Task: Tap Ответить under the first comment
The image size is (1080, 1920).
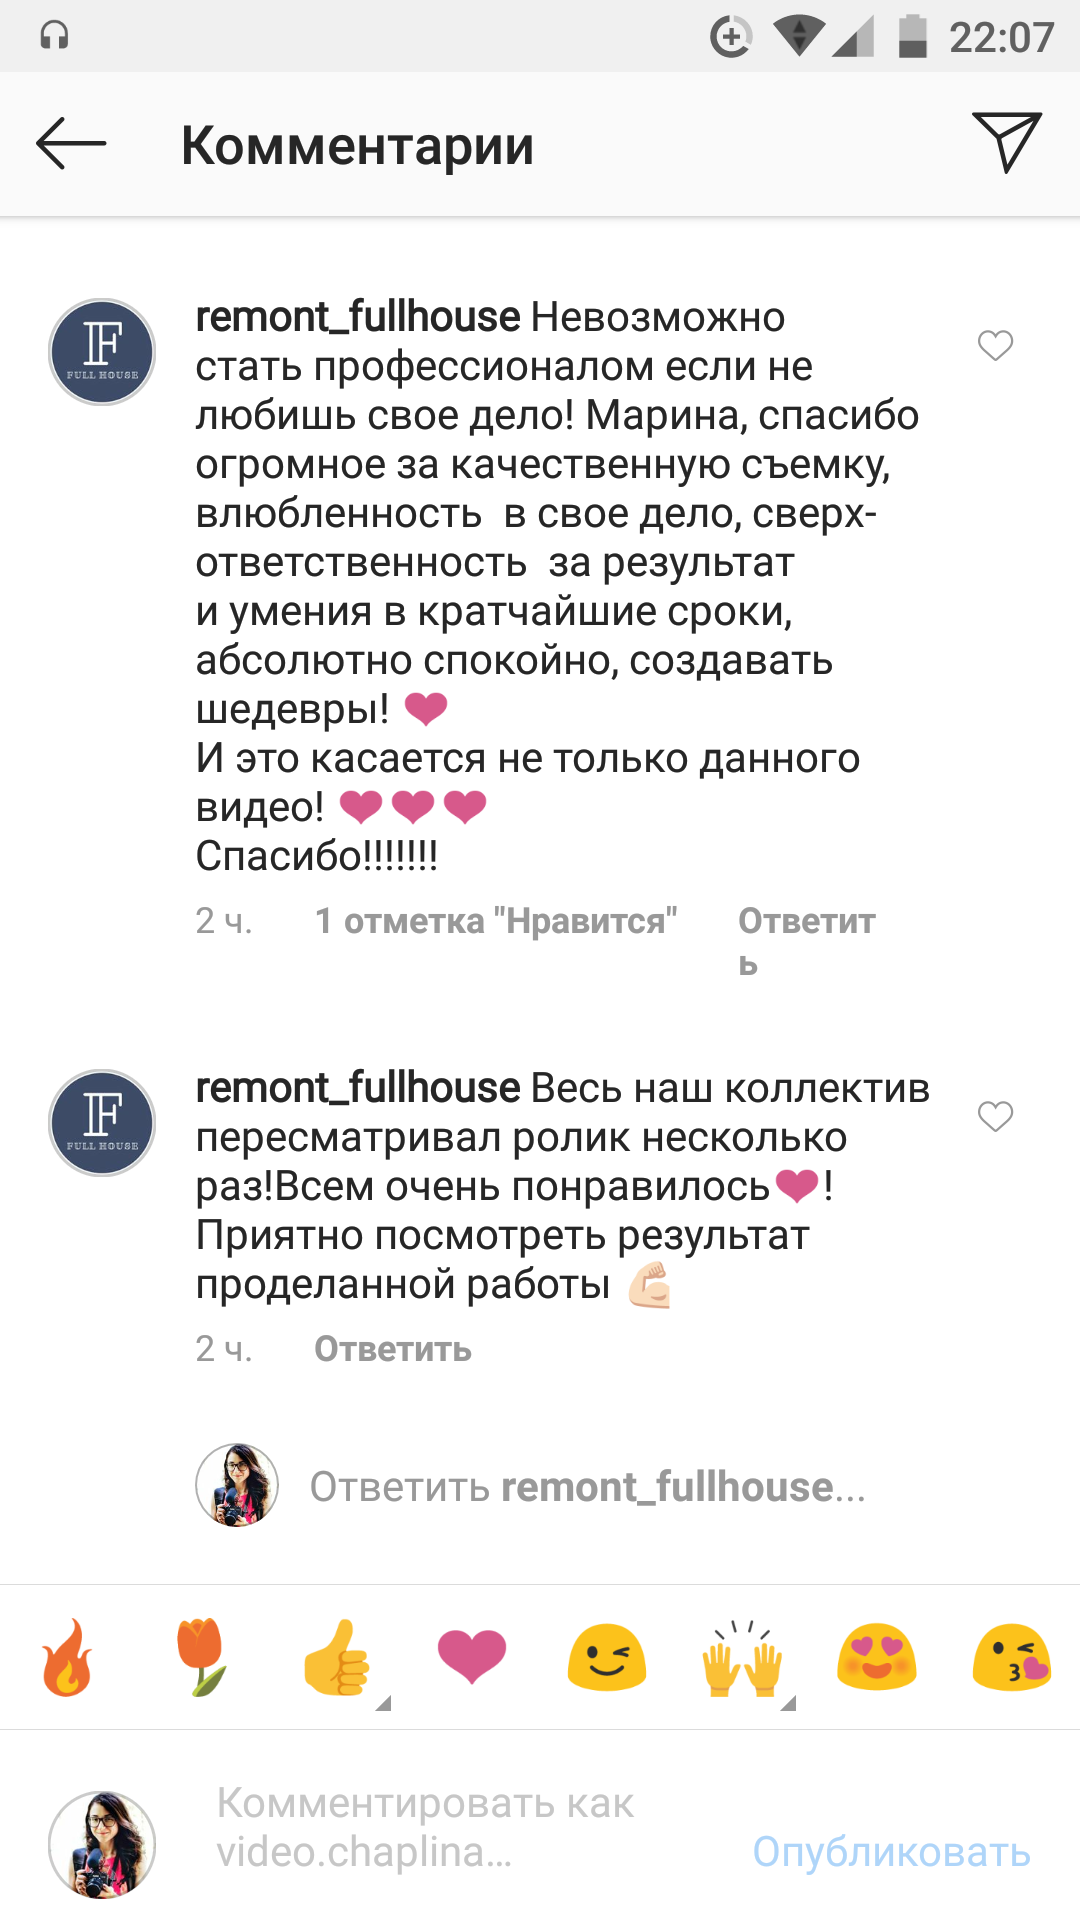Action: (806, 922)
